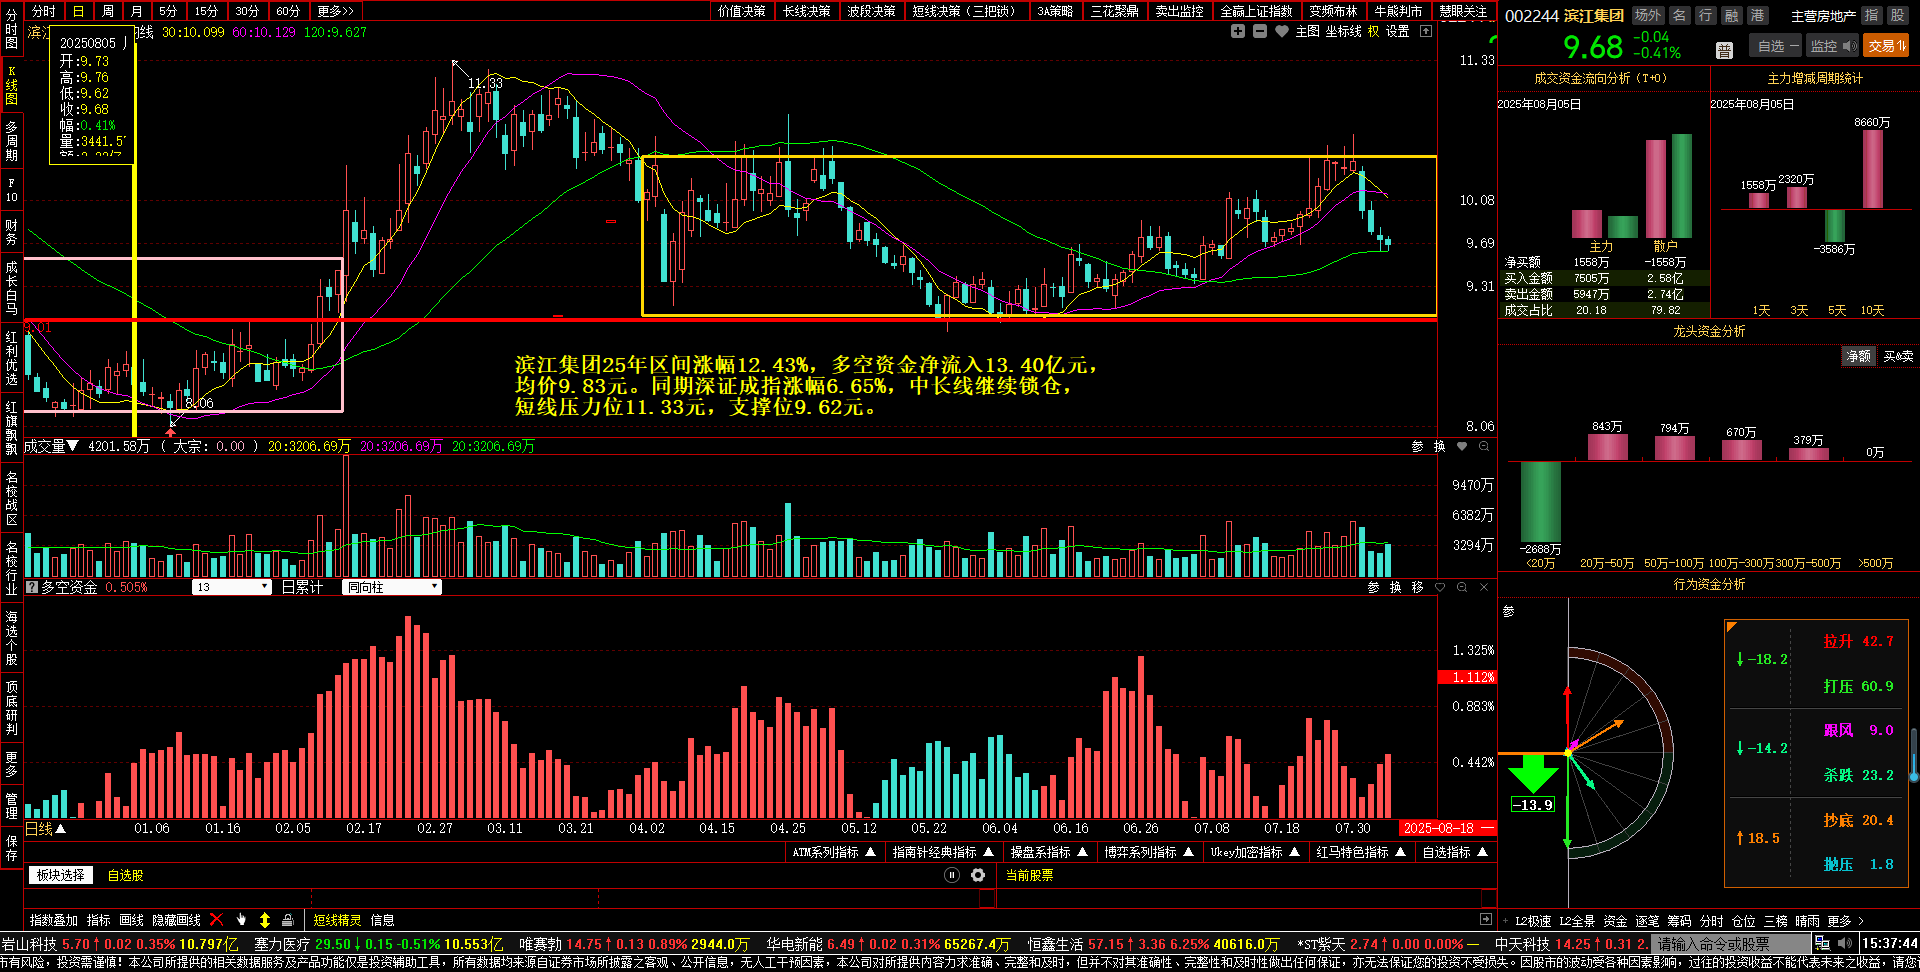The width and height of the screenshot is (1920, 972).
Task: Click the command or stock input field
Action: [x=1731, y=943]
